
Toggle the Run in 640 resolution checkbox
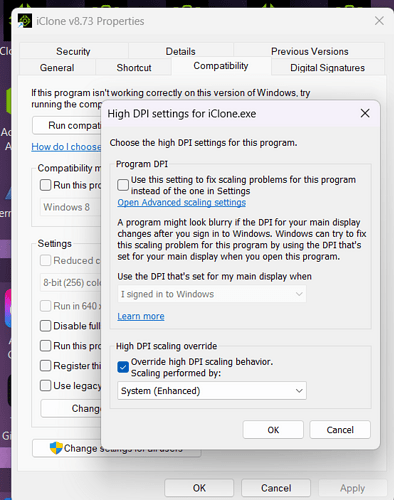click(x=45, y=306)
